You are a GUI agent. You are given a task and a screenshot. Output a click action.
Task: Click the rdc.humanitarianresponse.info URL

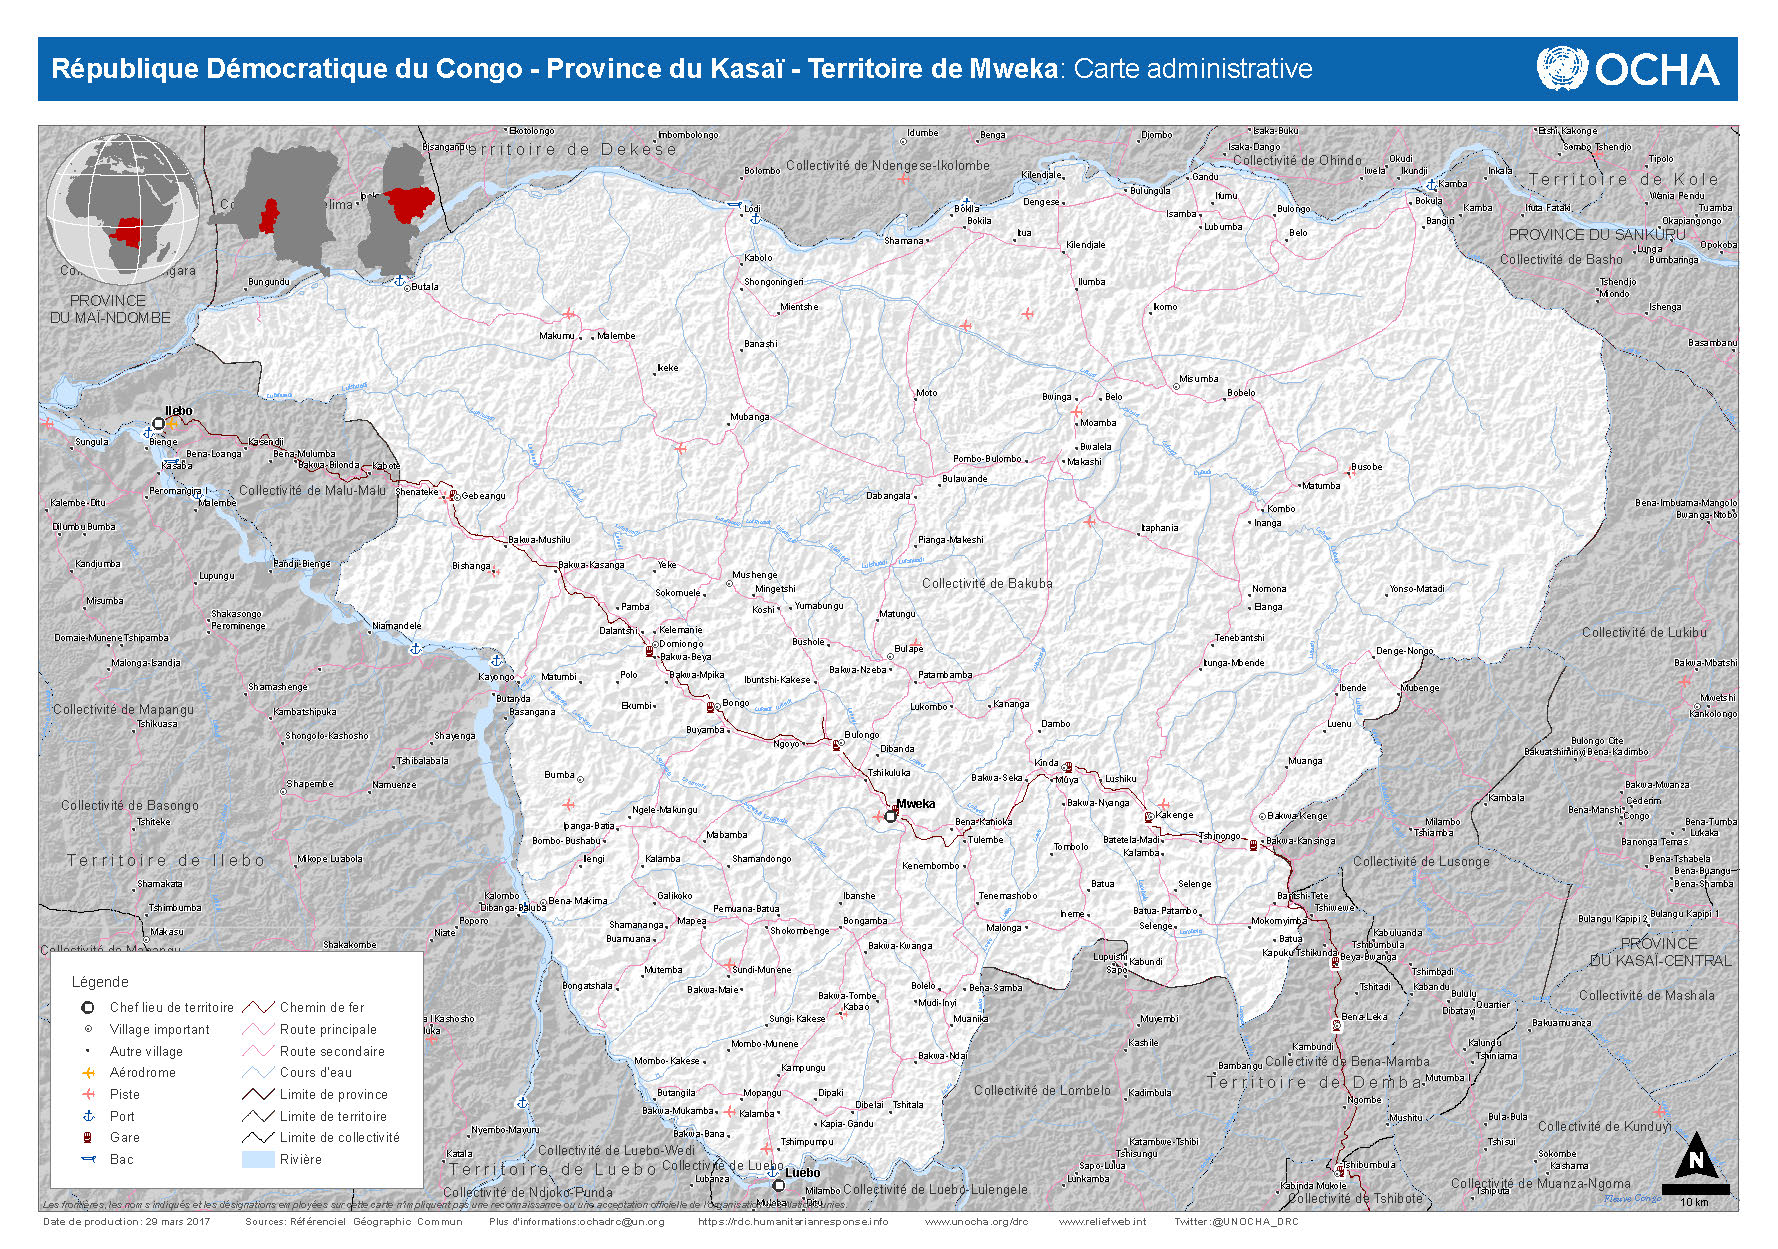pos(792,1221)
